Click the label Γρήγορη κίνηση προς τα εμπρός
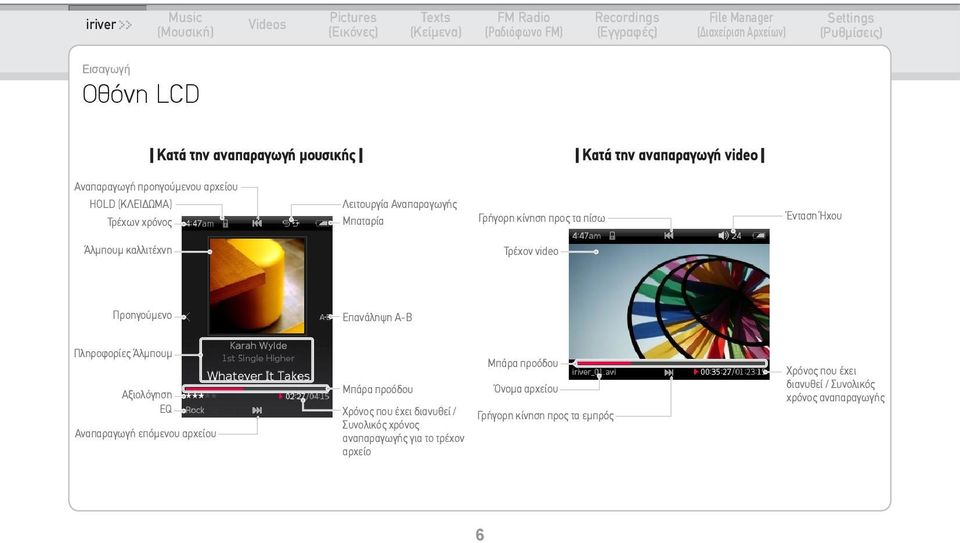The image size is (960, 543). (546, 416)
